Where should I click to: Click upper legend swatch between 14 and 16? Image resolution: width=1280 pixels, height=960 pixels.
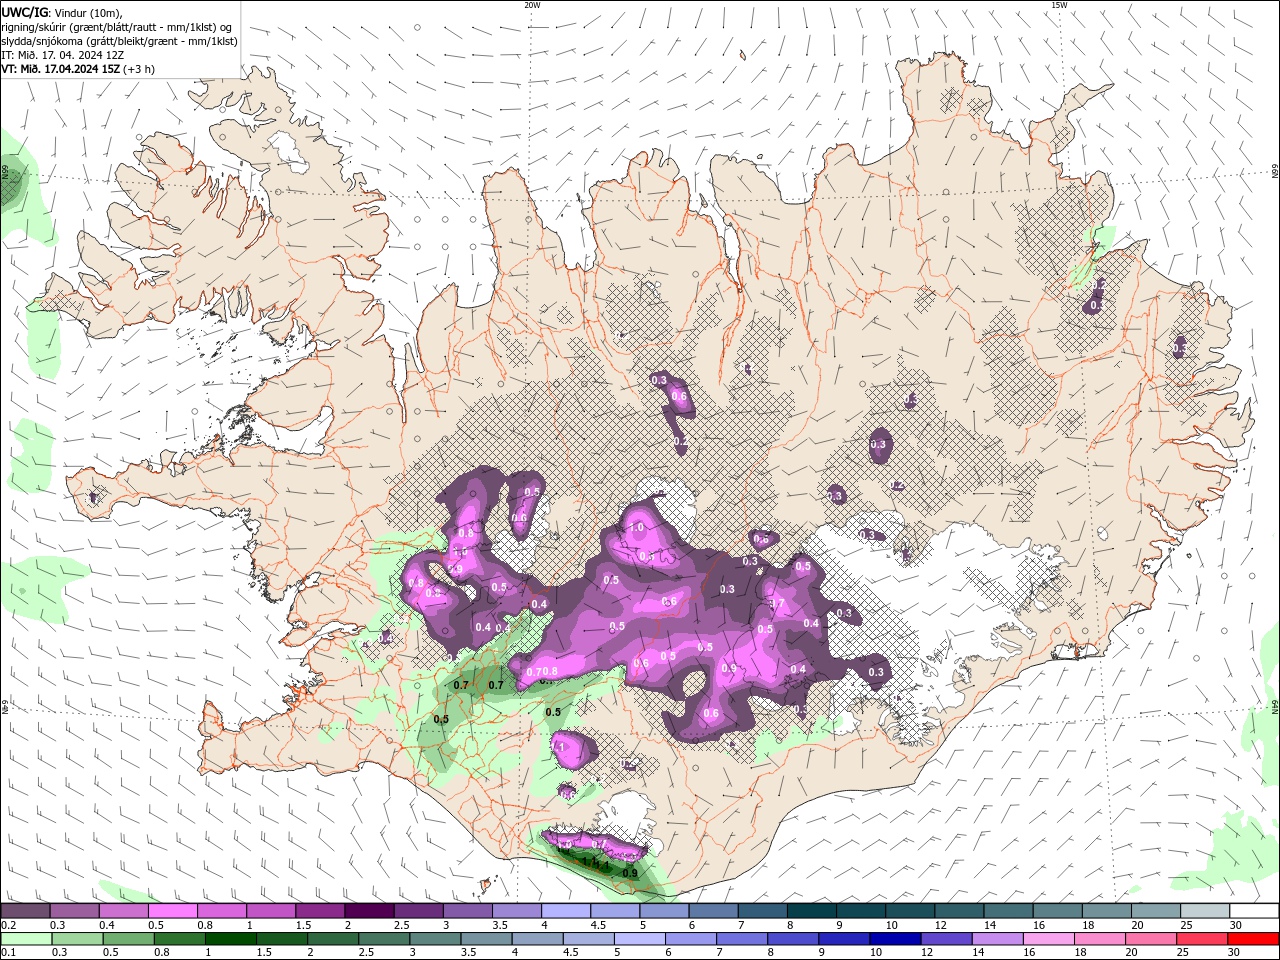tap(1008, 911)
